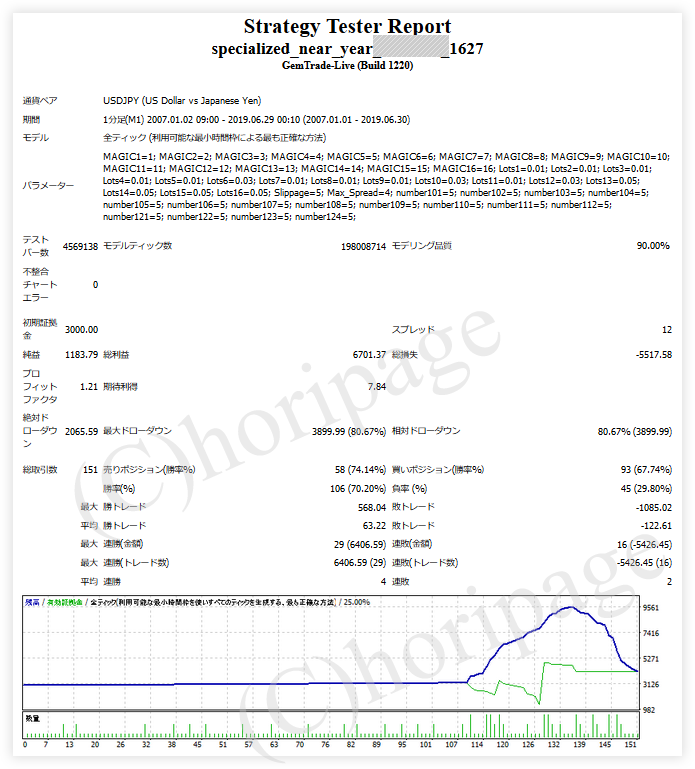
Task: Select the "総取引数" label
Action: click(40, 470)
